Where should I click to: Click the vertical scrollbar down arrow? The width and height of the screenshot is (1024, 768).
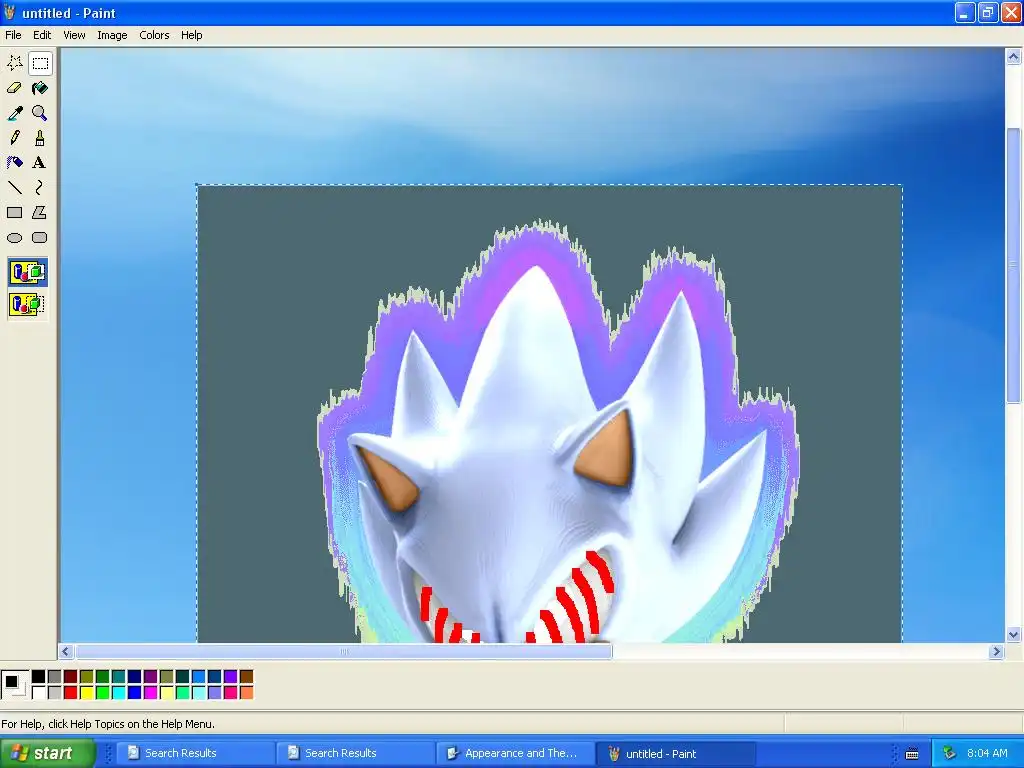(x=1013, y=634)
